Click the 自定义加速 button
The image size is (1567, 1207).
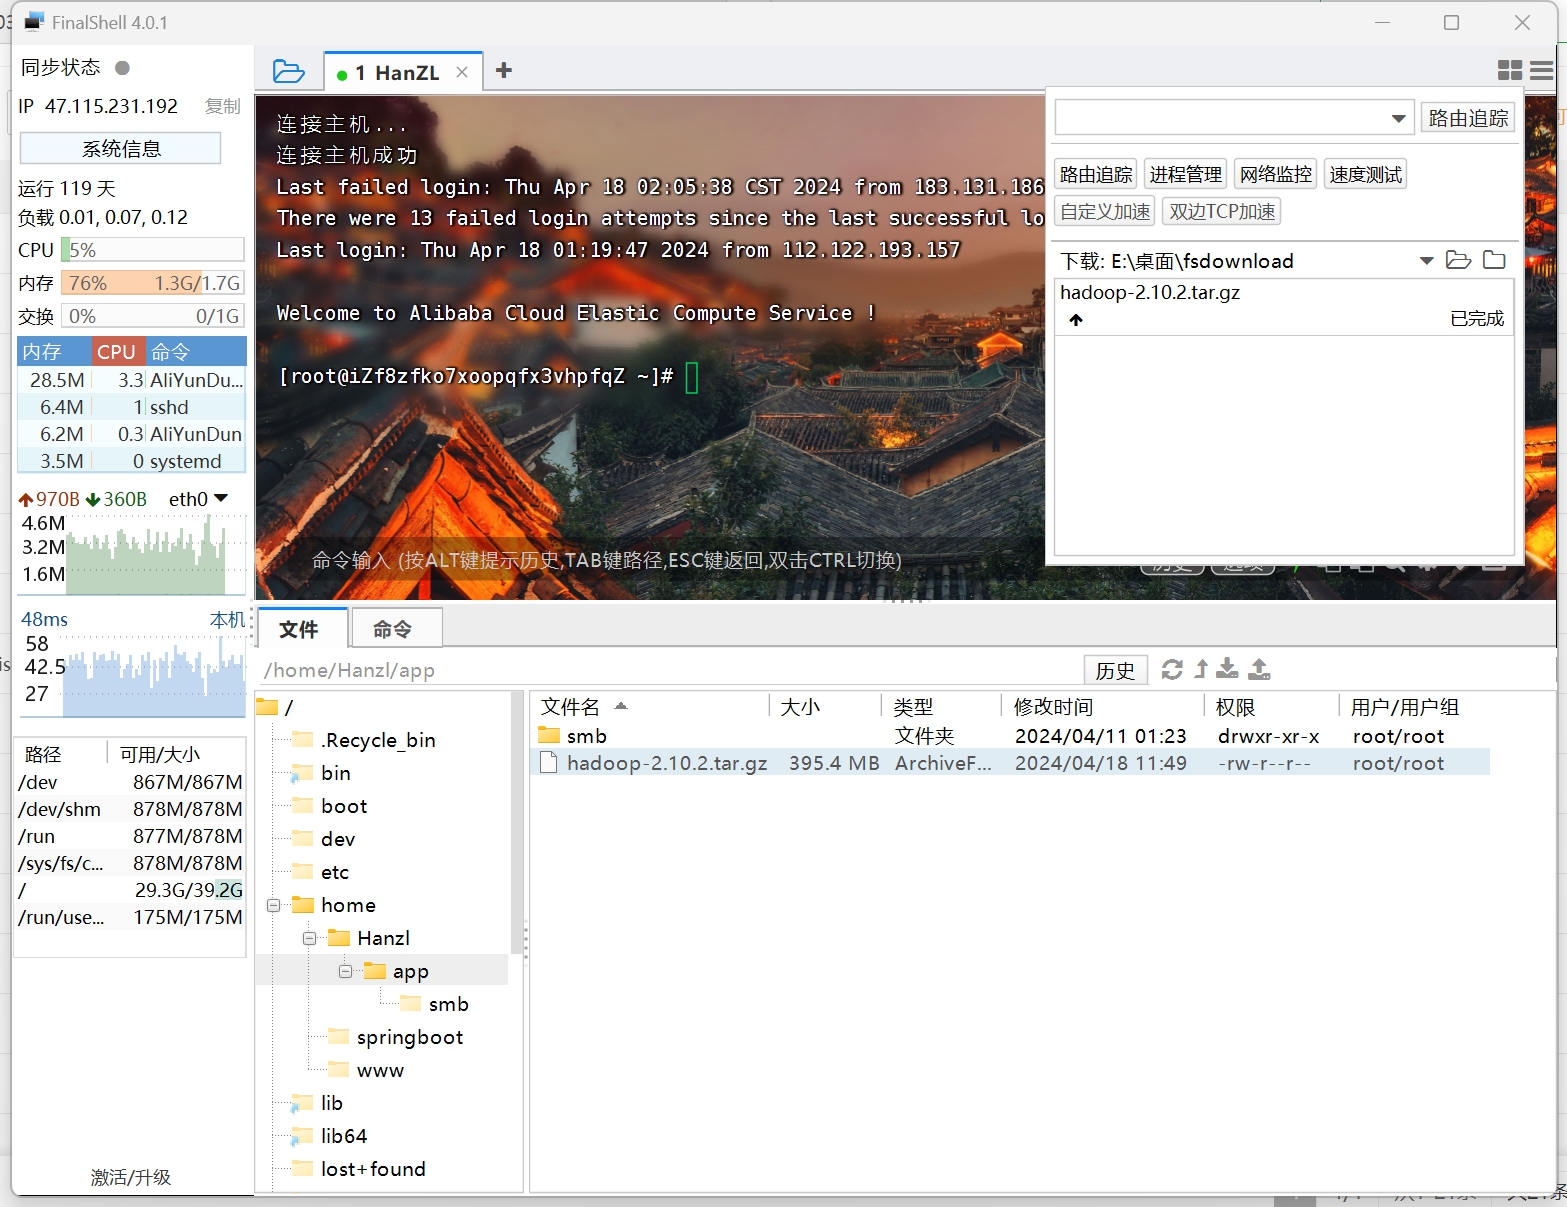click(1104, 211)
